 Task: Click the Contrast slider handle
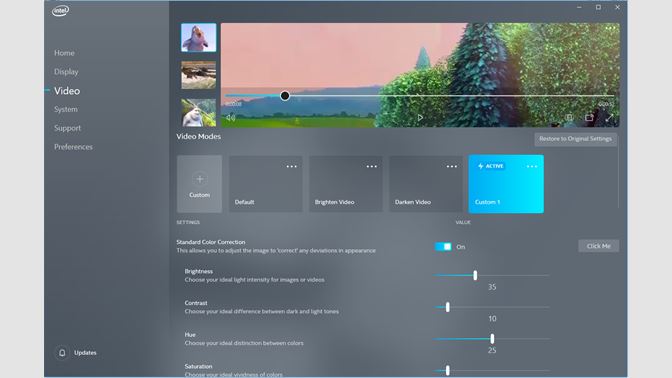(447, 307)
